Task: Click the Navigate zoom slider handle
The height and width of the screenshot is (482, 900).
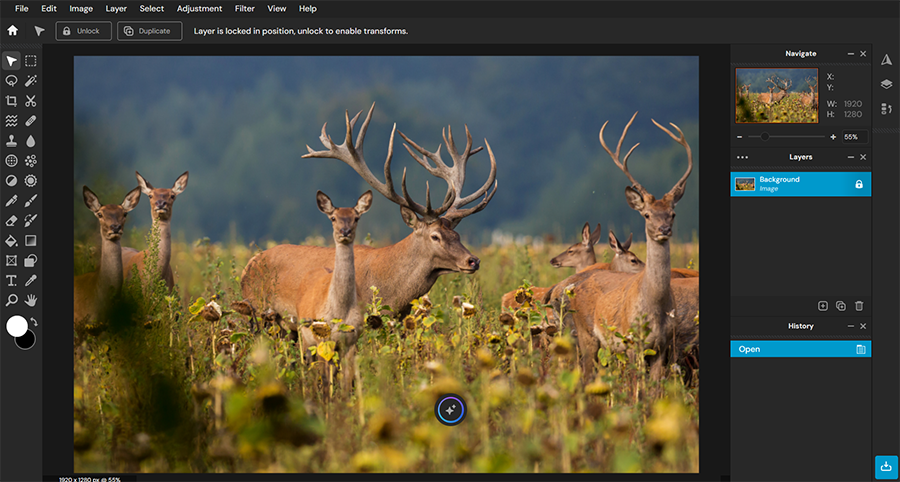Action: pyautogui.click(x=765, y=137)
